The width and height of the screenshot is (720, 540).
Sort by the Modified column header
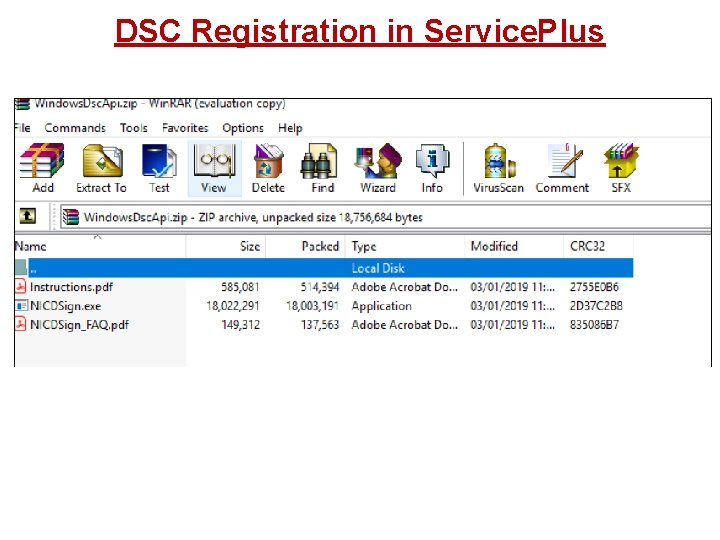tap(514, 246)
